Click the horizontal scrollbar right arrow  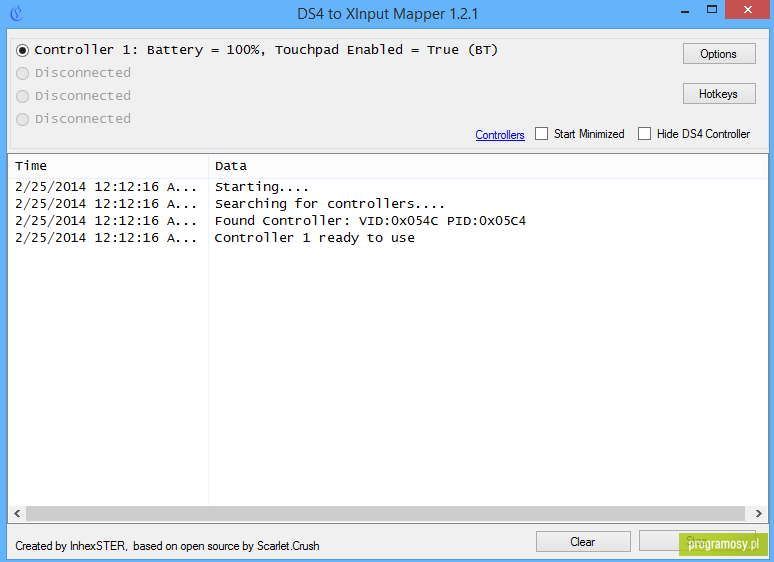759,513
